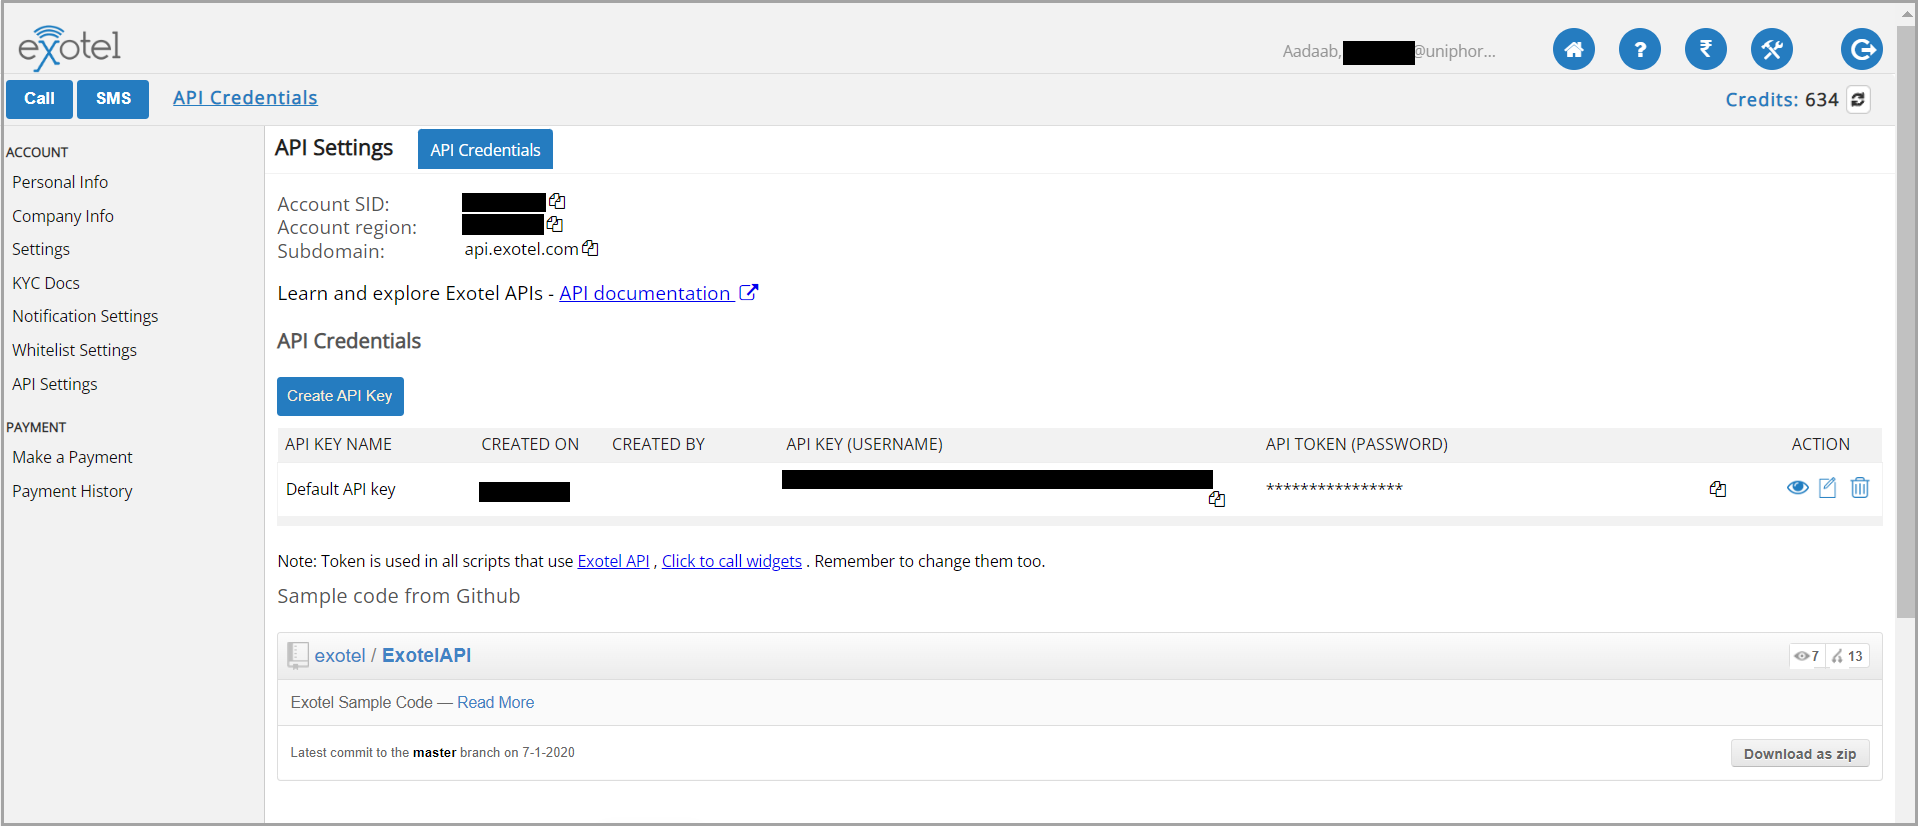Screen dimensions: 1918x826
Task: Click the logout arrow icon
Action: pyautogui.click(x=1861, y=49)
